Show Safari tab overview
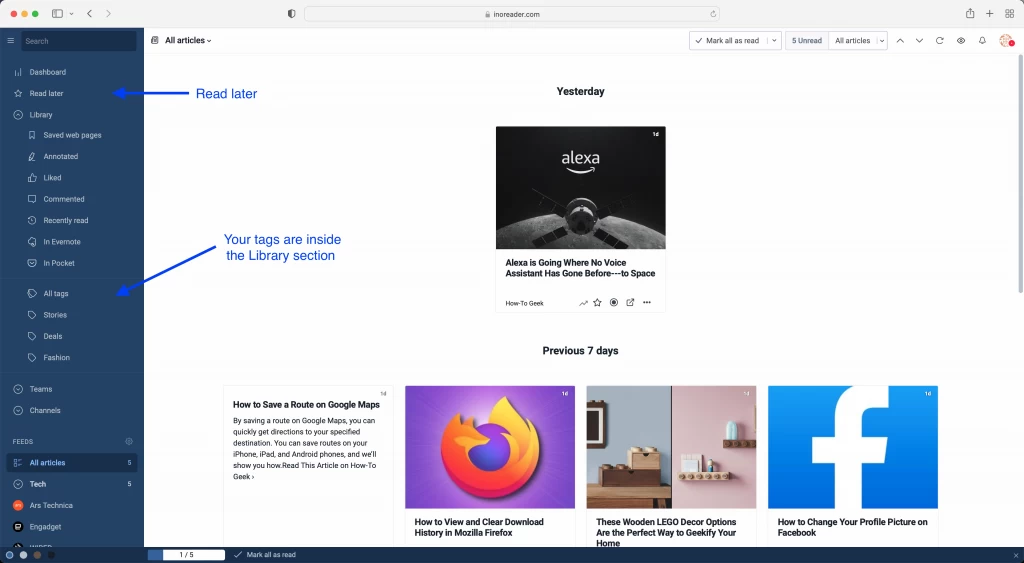The width and height of the screenshot is (1024, 563). pos(1009,14)
